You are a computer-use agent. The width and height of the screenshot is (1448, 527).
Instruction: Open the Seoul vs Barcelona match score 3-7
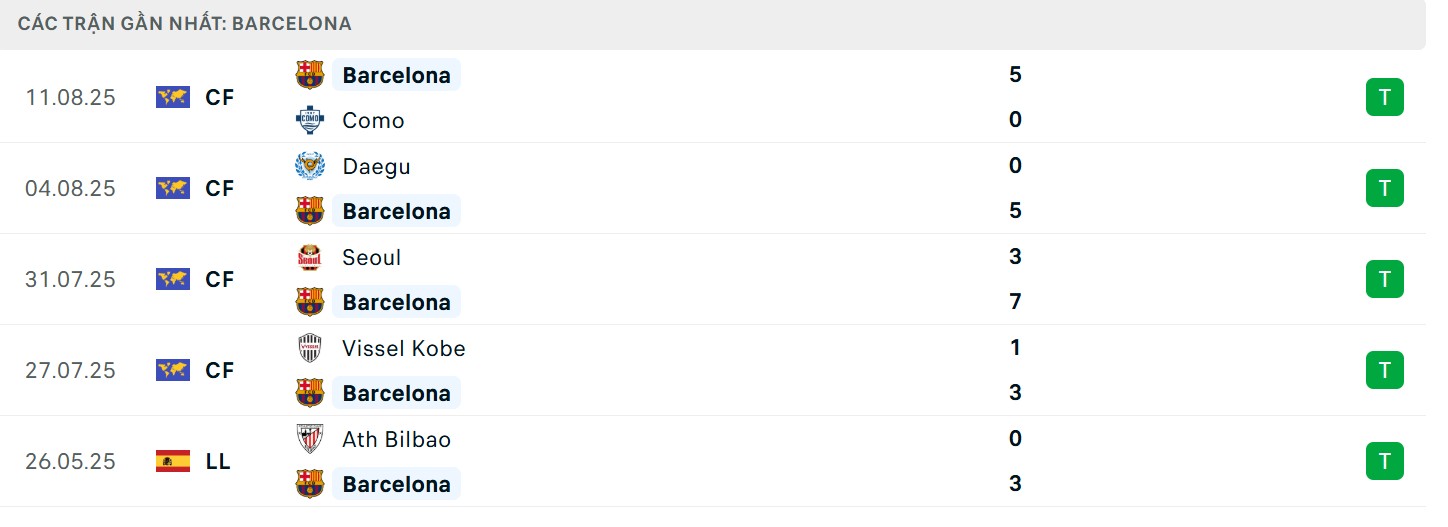click(1015, 279)
